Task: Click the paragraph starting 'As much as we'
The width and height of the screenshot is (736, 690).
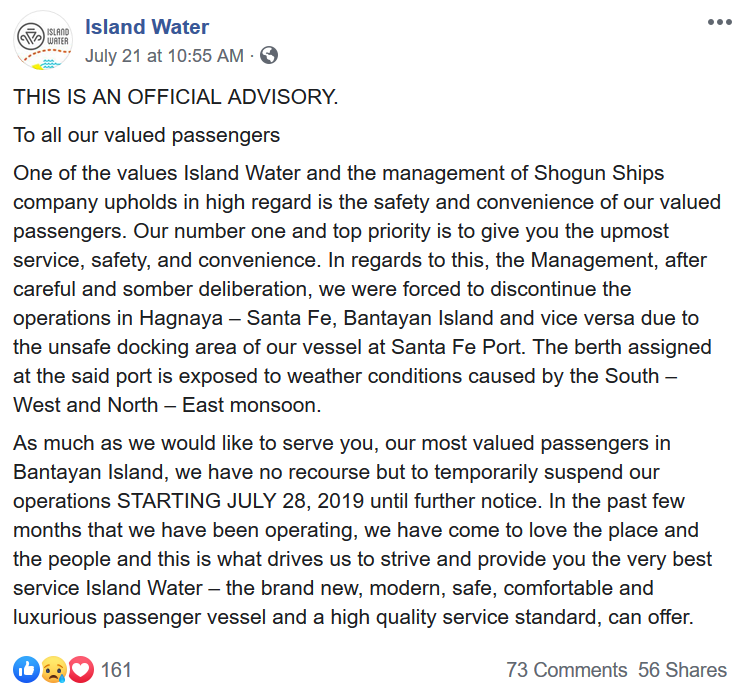Action: [362, 530]
